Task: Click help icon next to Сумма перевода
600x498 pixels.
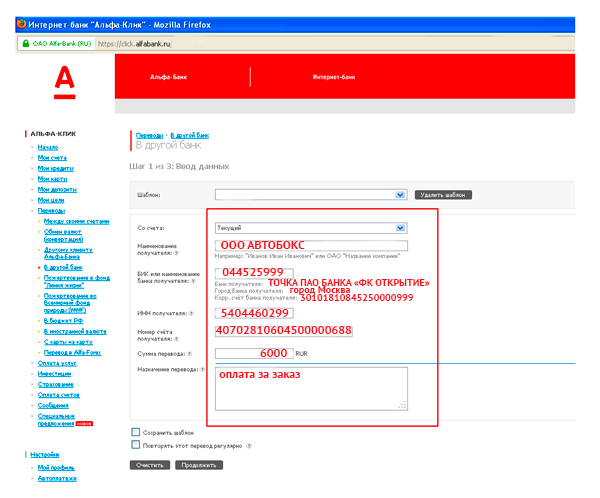Action: (x=189, y=354)
